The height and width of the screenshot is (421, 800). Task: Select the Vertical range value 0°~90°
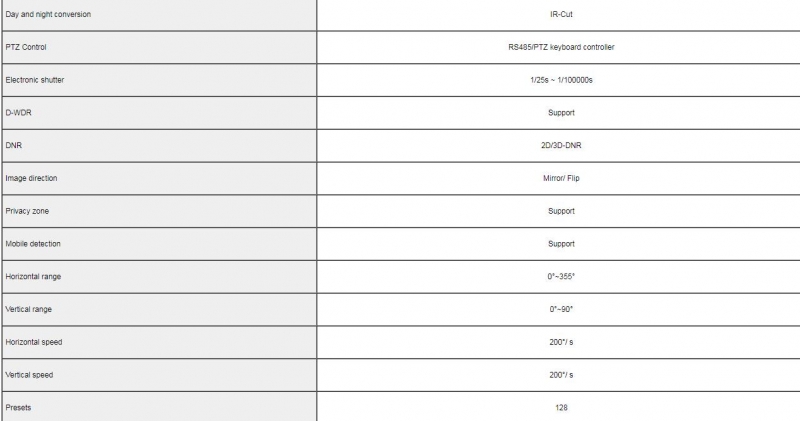(x=561, y=309)
